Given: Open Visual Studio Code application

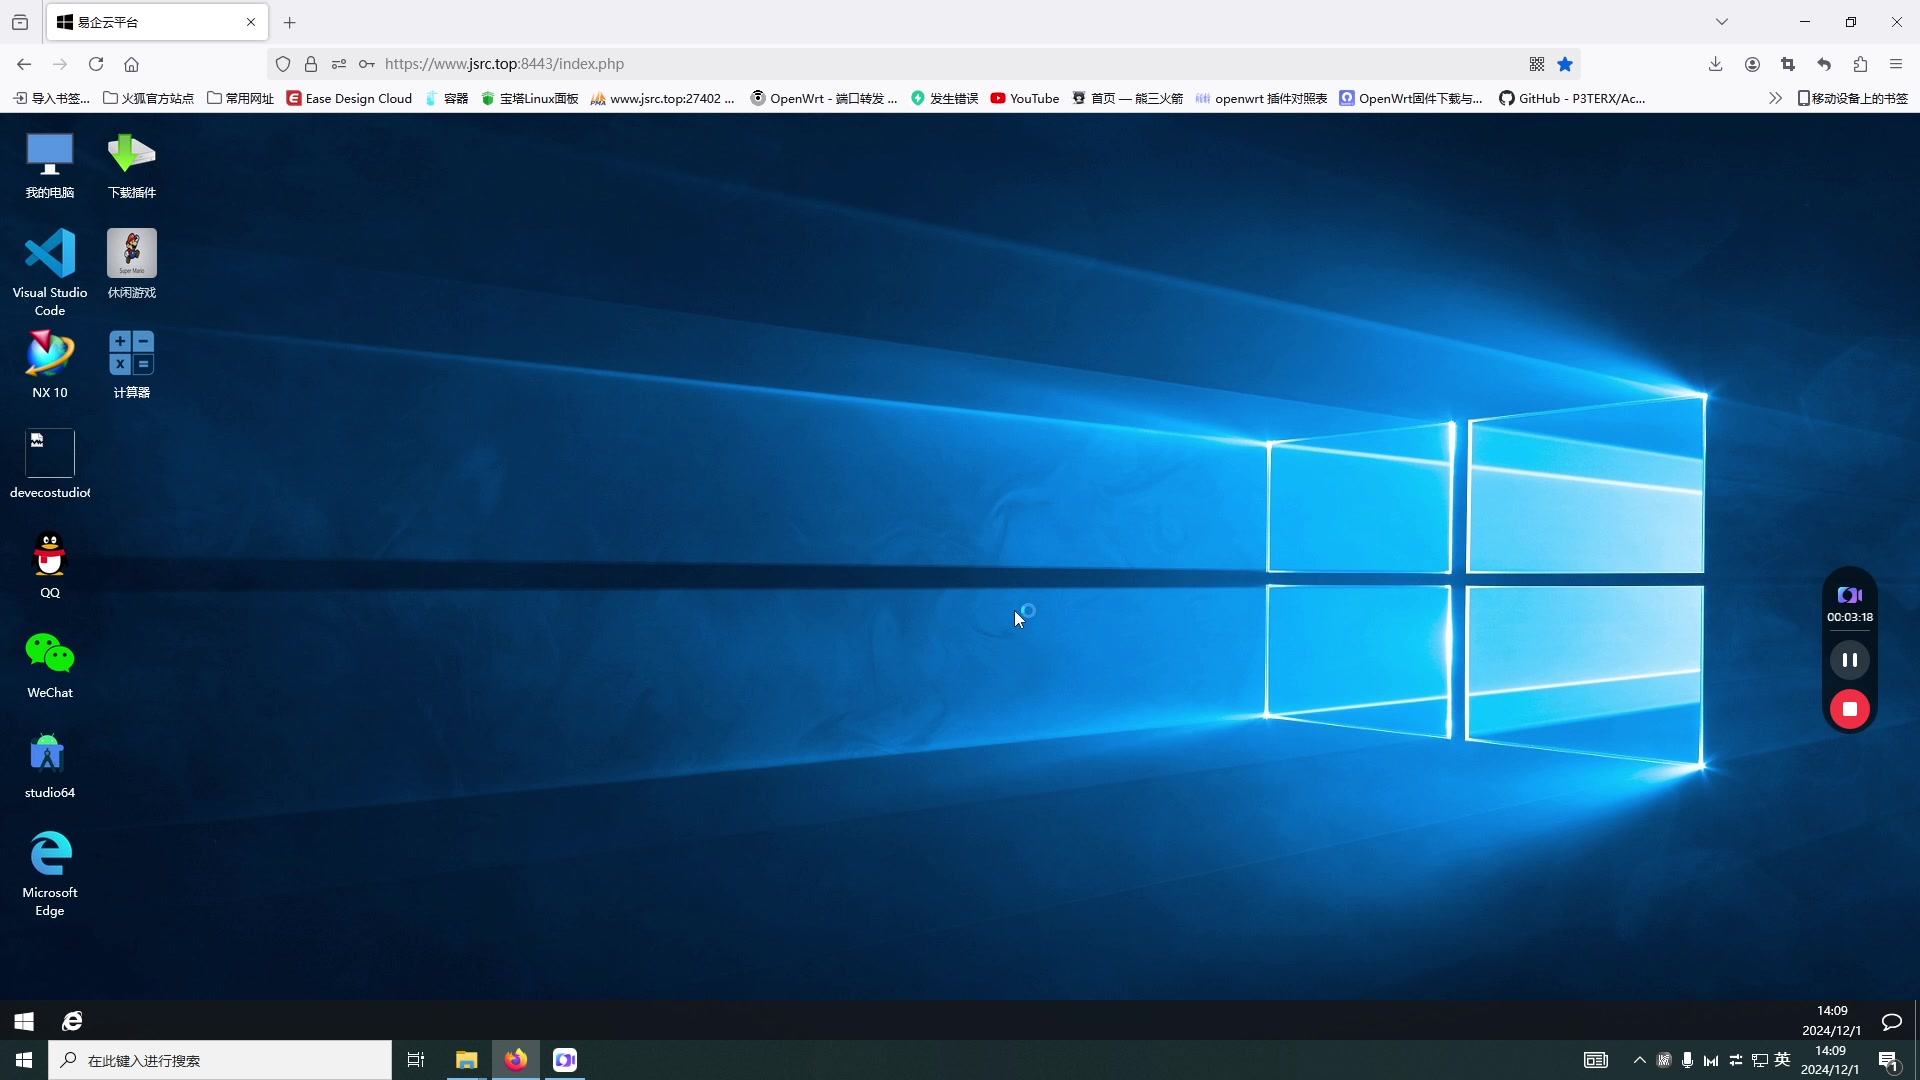Looking at the screenshot, I should click(x=50, y=261).
